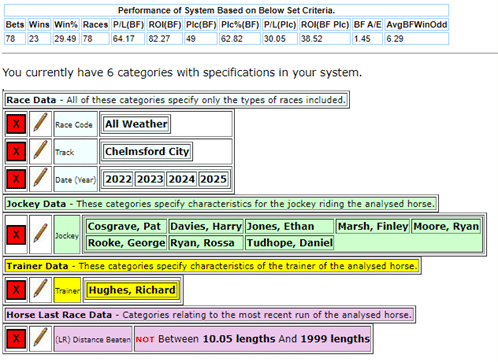Screen dimensions: 498x362
Task: Click the Jockey label cell
Action: click(x=67, y=235)
